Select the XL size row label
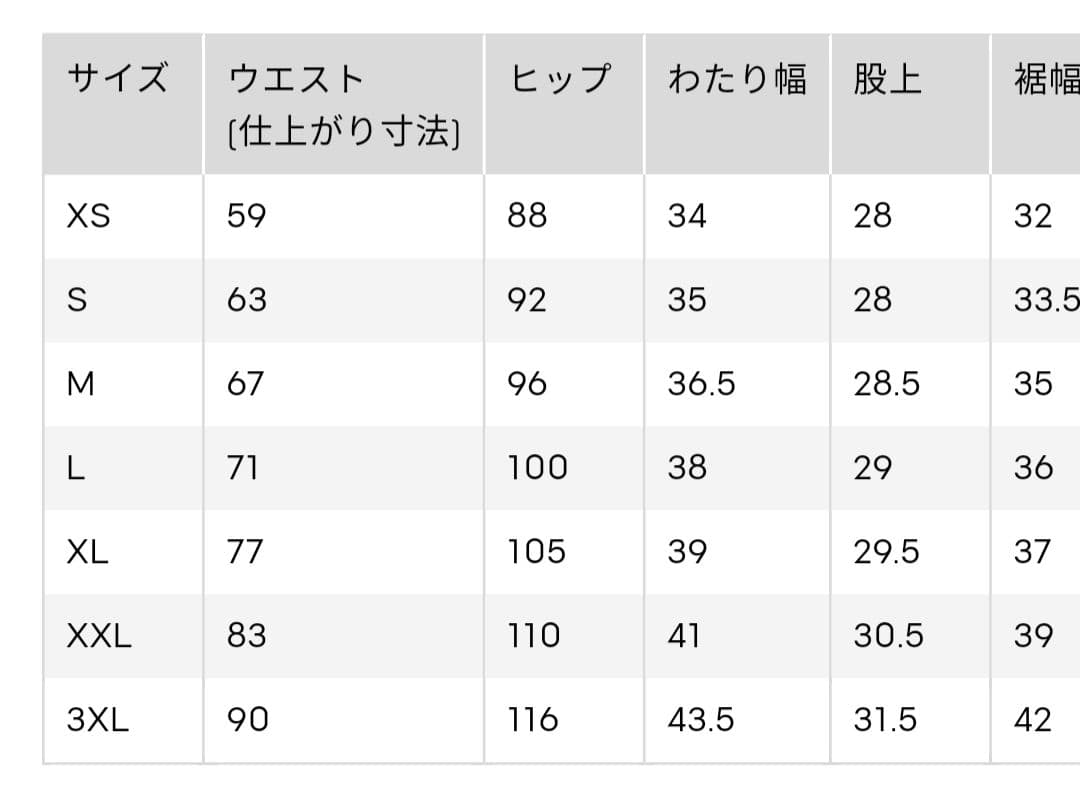1080x797 pixels. click(87, 552)
